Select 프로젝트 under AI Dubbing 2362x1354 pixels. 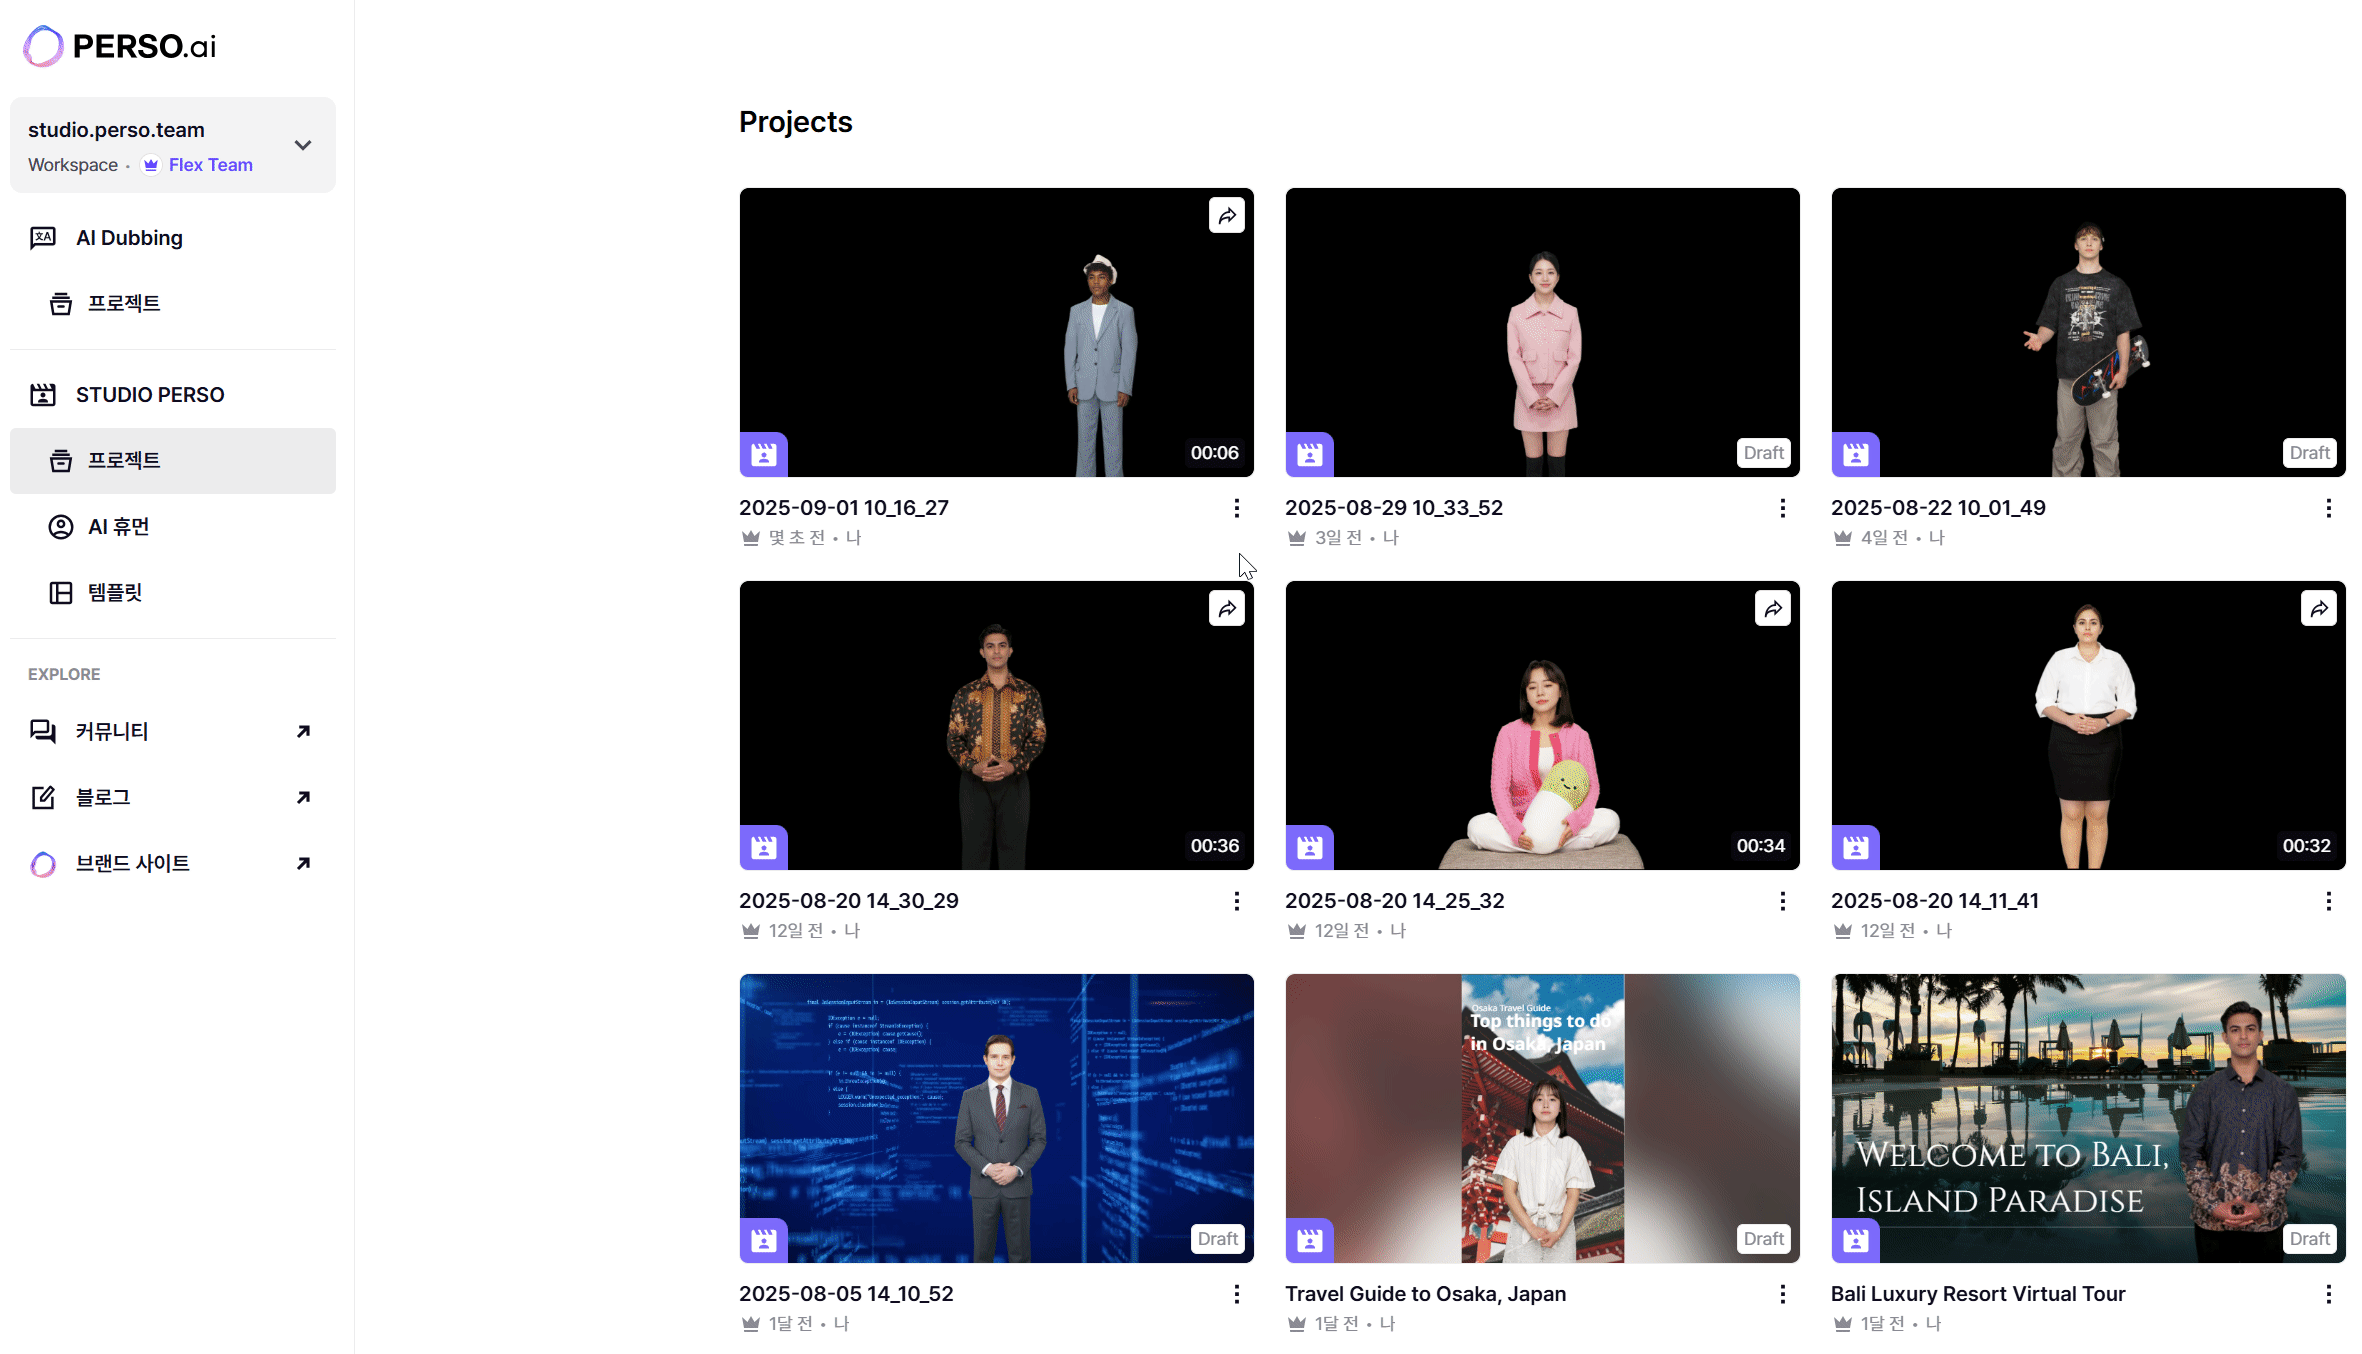tap(124, 304)
